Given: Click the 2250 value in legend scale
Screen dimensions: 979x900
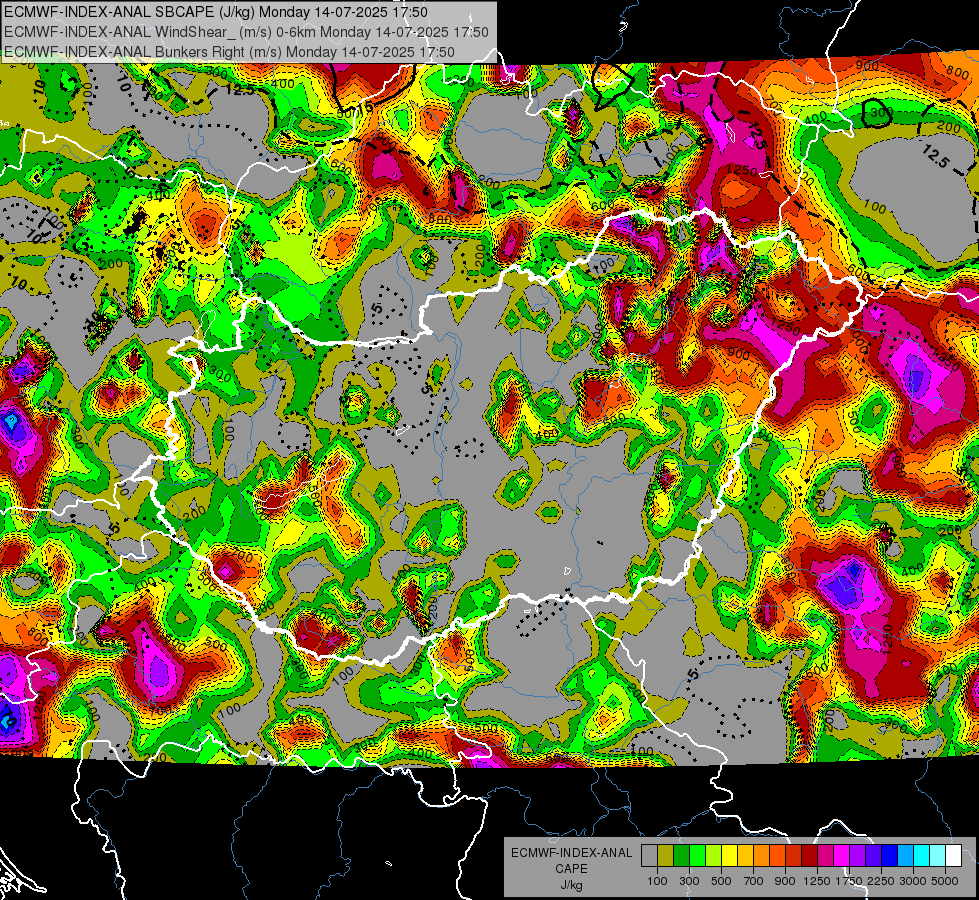Looking at the screenshot, I should coord(880,881).
